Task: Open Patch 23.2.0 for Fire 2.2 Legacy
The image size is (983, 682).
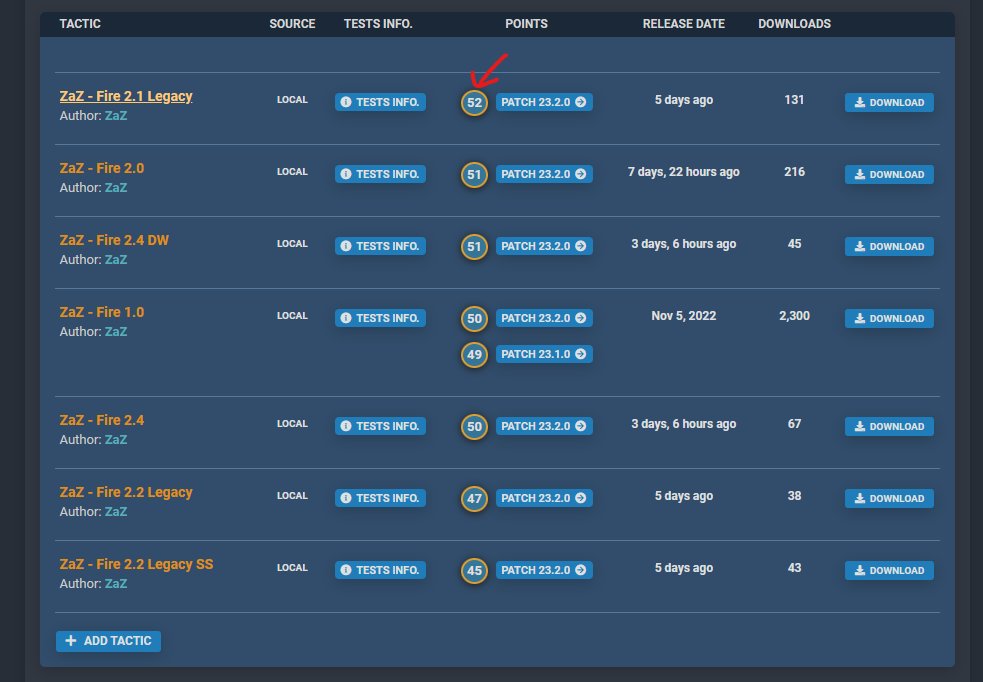Action: point(544,498)
